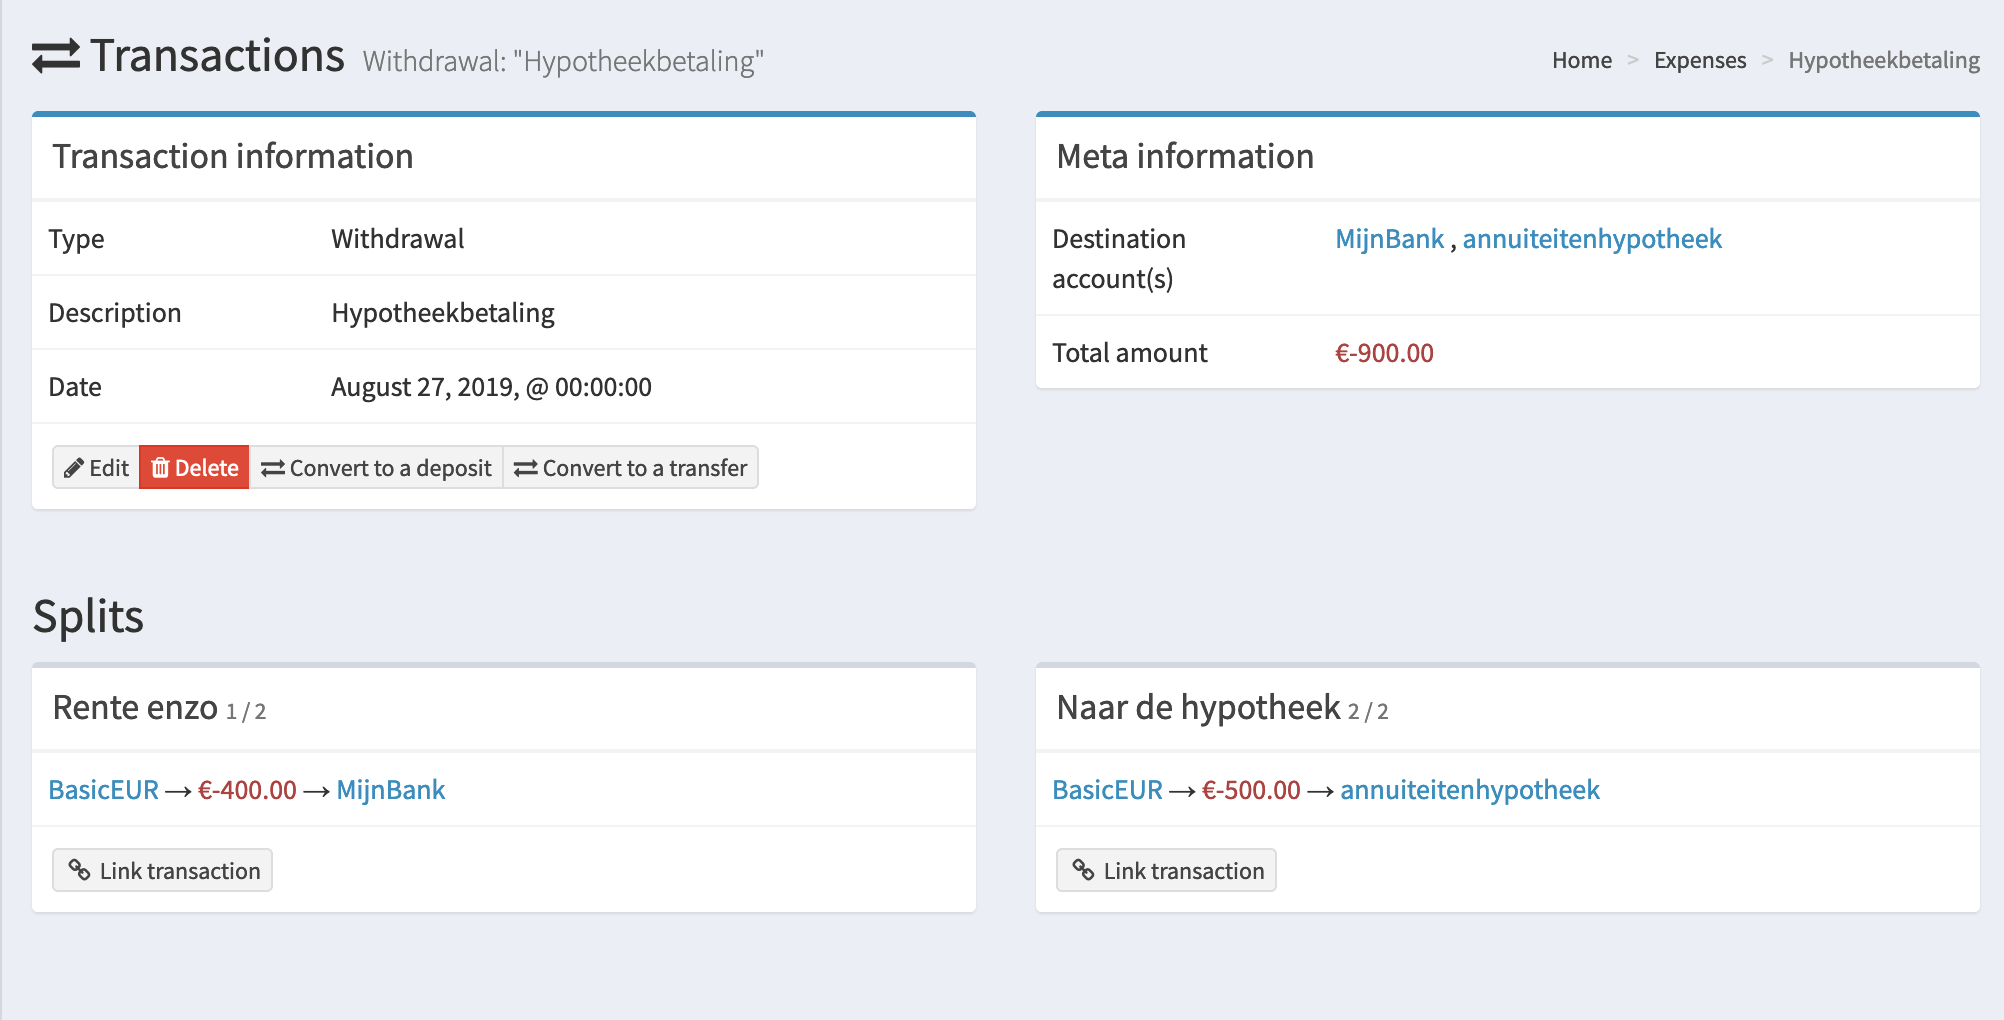Click the arrows icon on Convert to a transfer
The image size is (2004, 1020).
pyautogui.click(x=526, y=469)
